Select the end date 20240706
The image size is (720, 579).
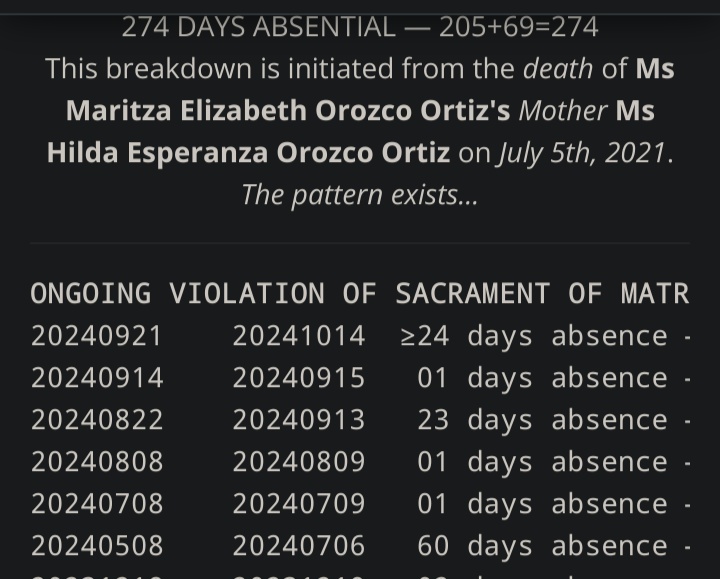point(299,545)
